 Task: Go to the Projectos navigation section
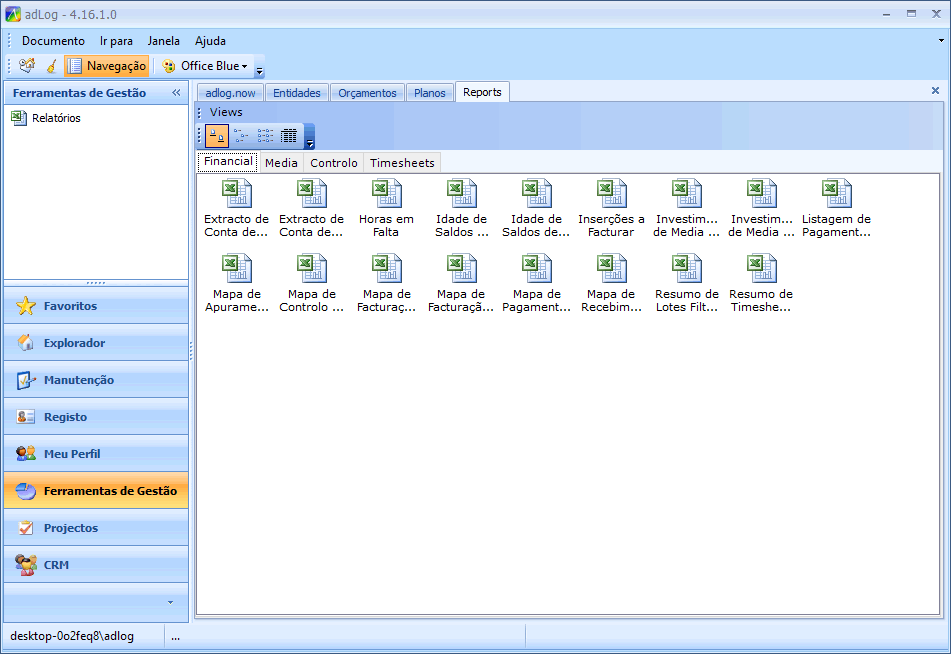click(x=70, y=528)
